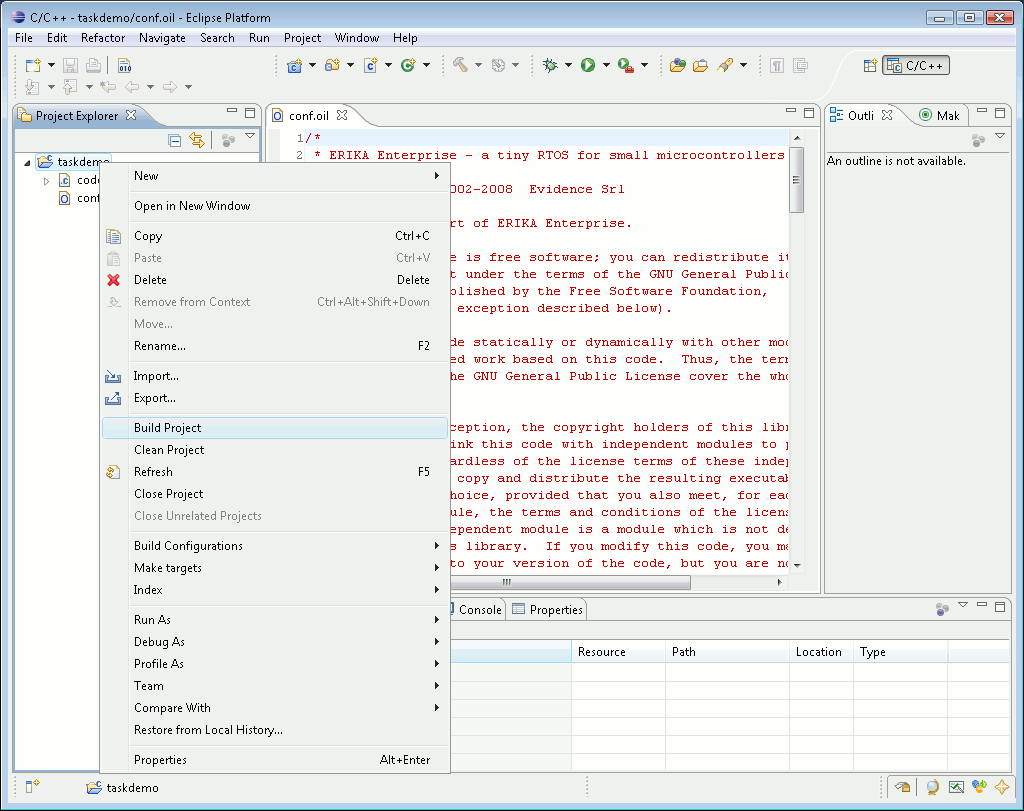
Task: Select Build Project in context menu
Action: pyautogui.click(x=275, y=428)
